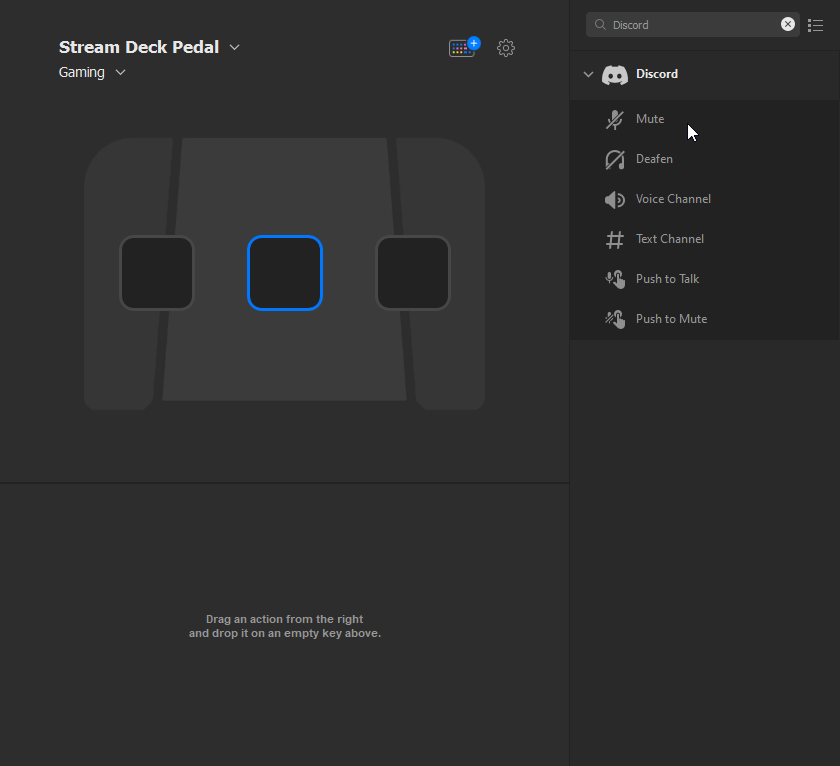The image size is (840, 766).
Task: Choose the Deafen action entry
Action: 654,159
